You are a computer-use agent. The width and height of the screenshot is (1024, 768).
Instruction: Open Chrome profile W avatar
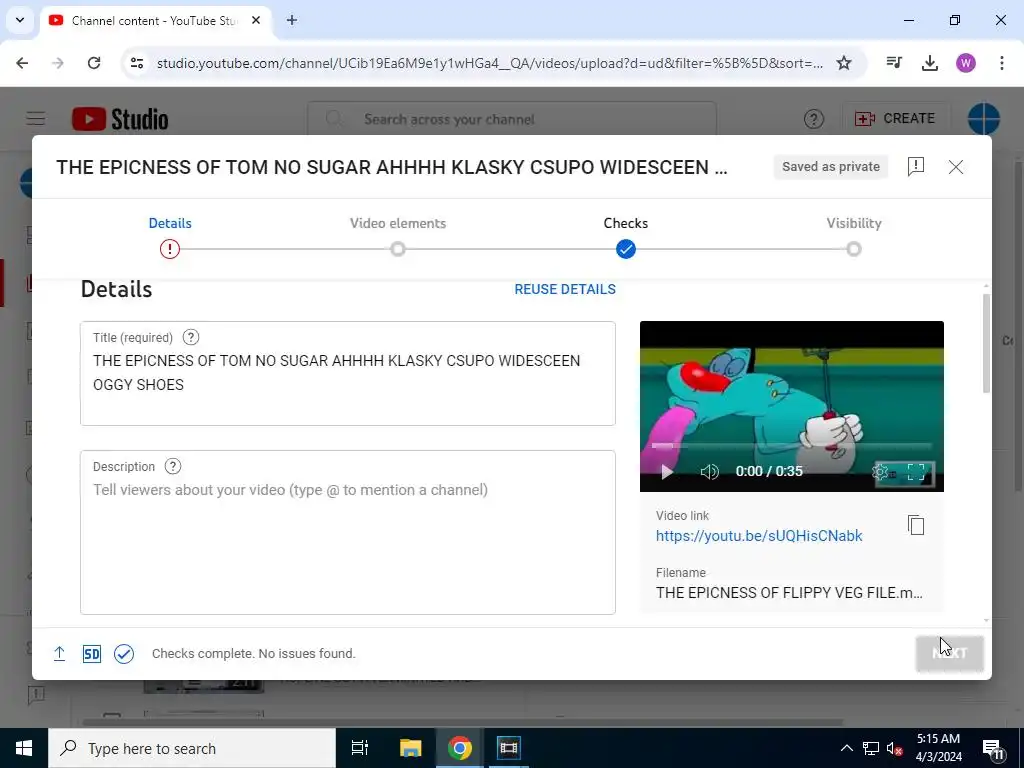pos(966,63)
